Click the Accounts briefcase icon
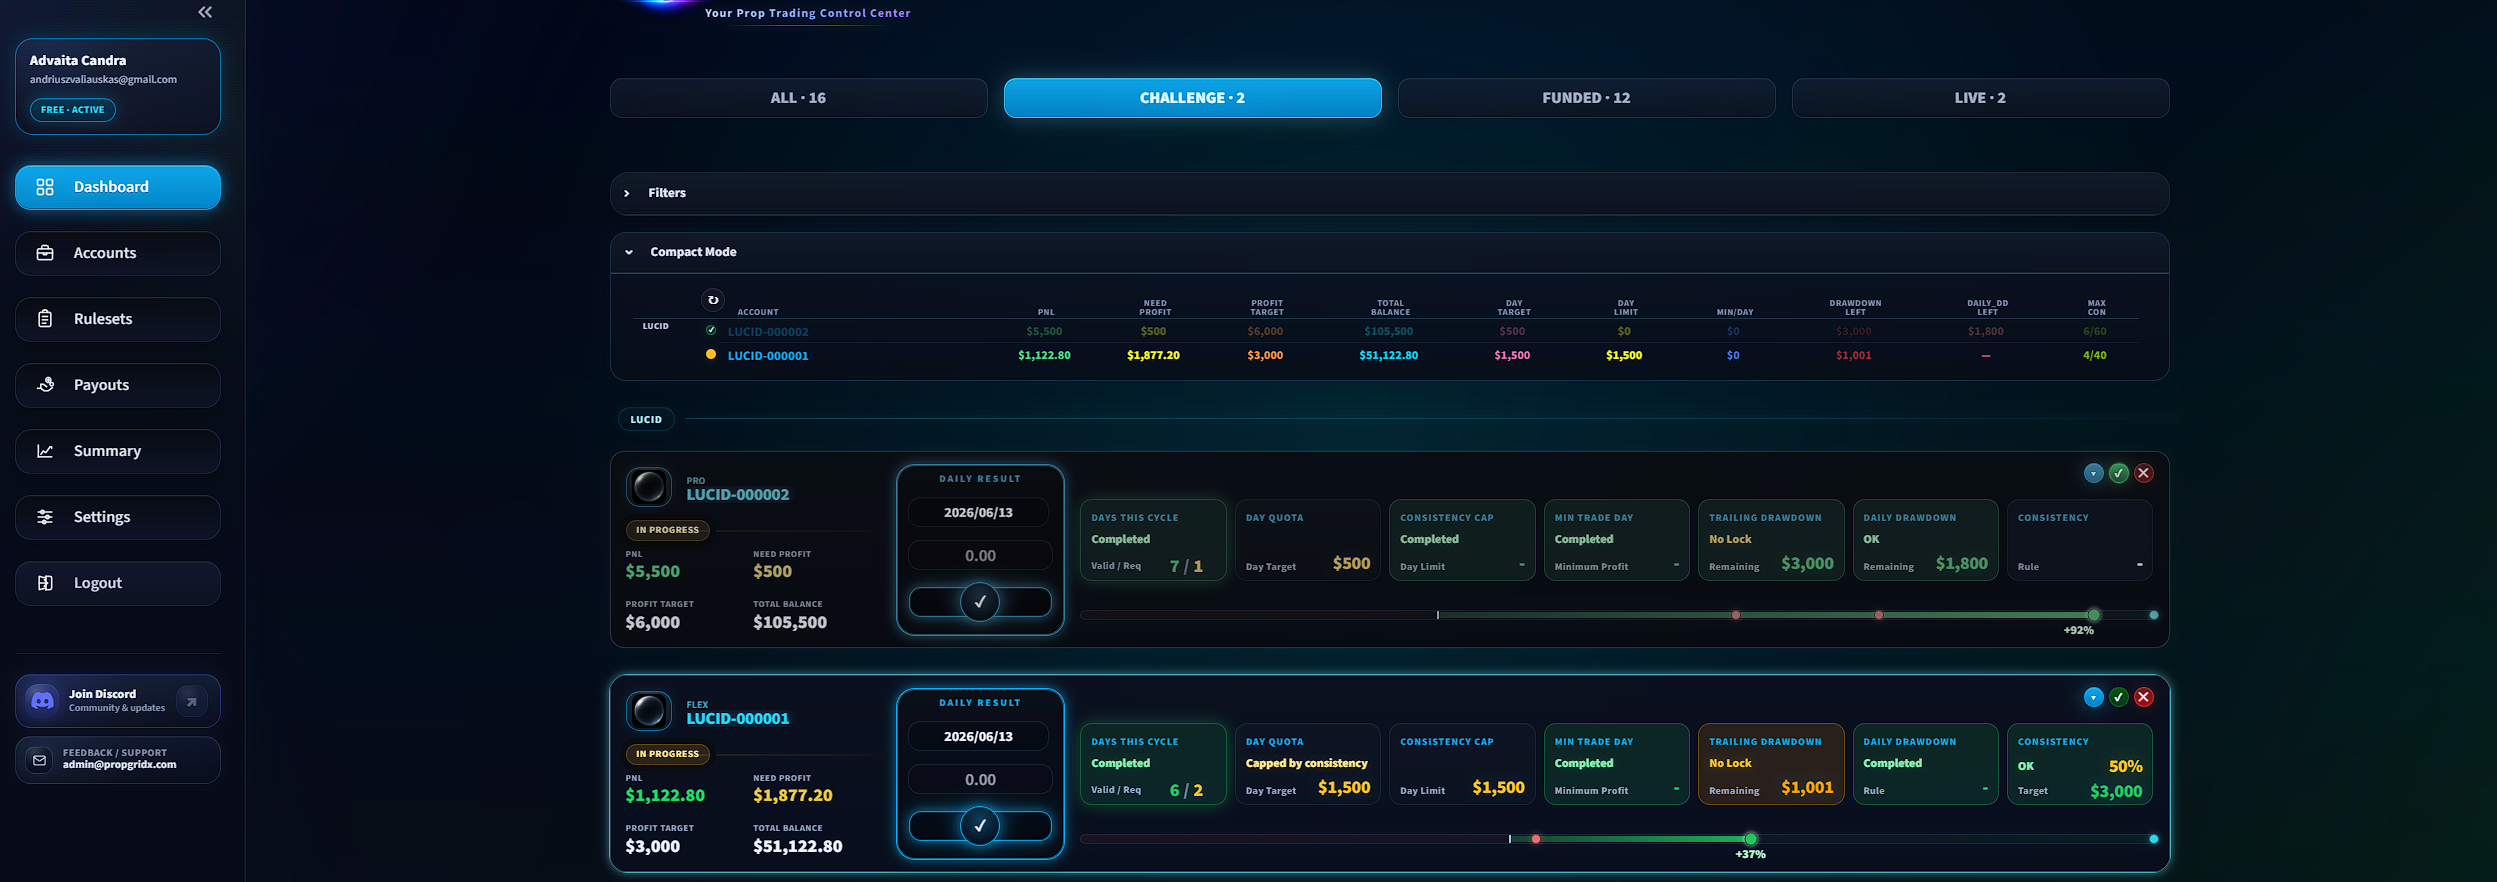Image resolution: width=2497 pixels, height=882 pixels. tap(45, 253)
